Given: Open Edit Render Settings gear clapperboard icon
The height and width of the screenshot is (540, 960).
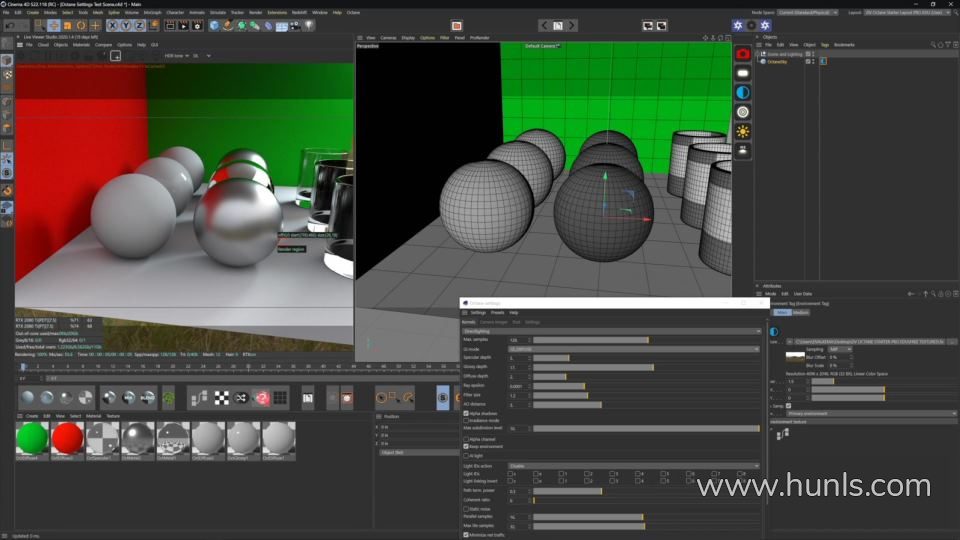Looking at the screenshot, I should tap(198, 25).
